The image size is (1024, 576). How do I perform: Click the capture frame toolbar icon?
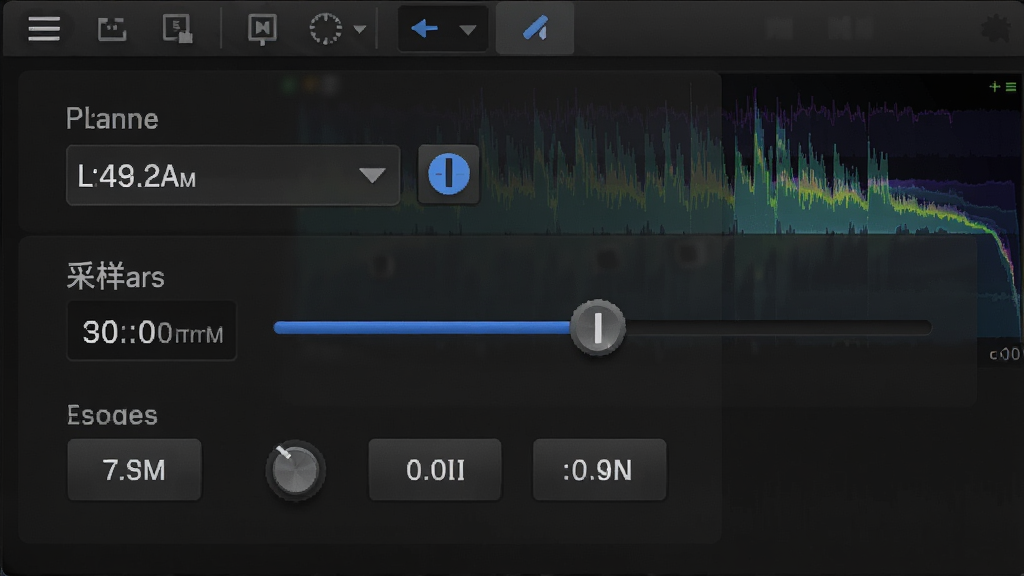tap(112, 29)
